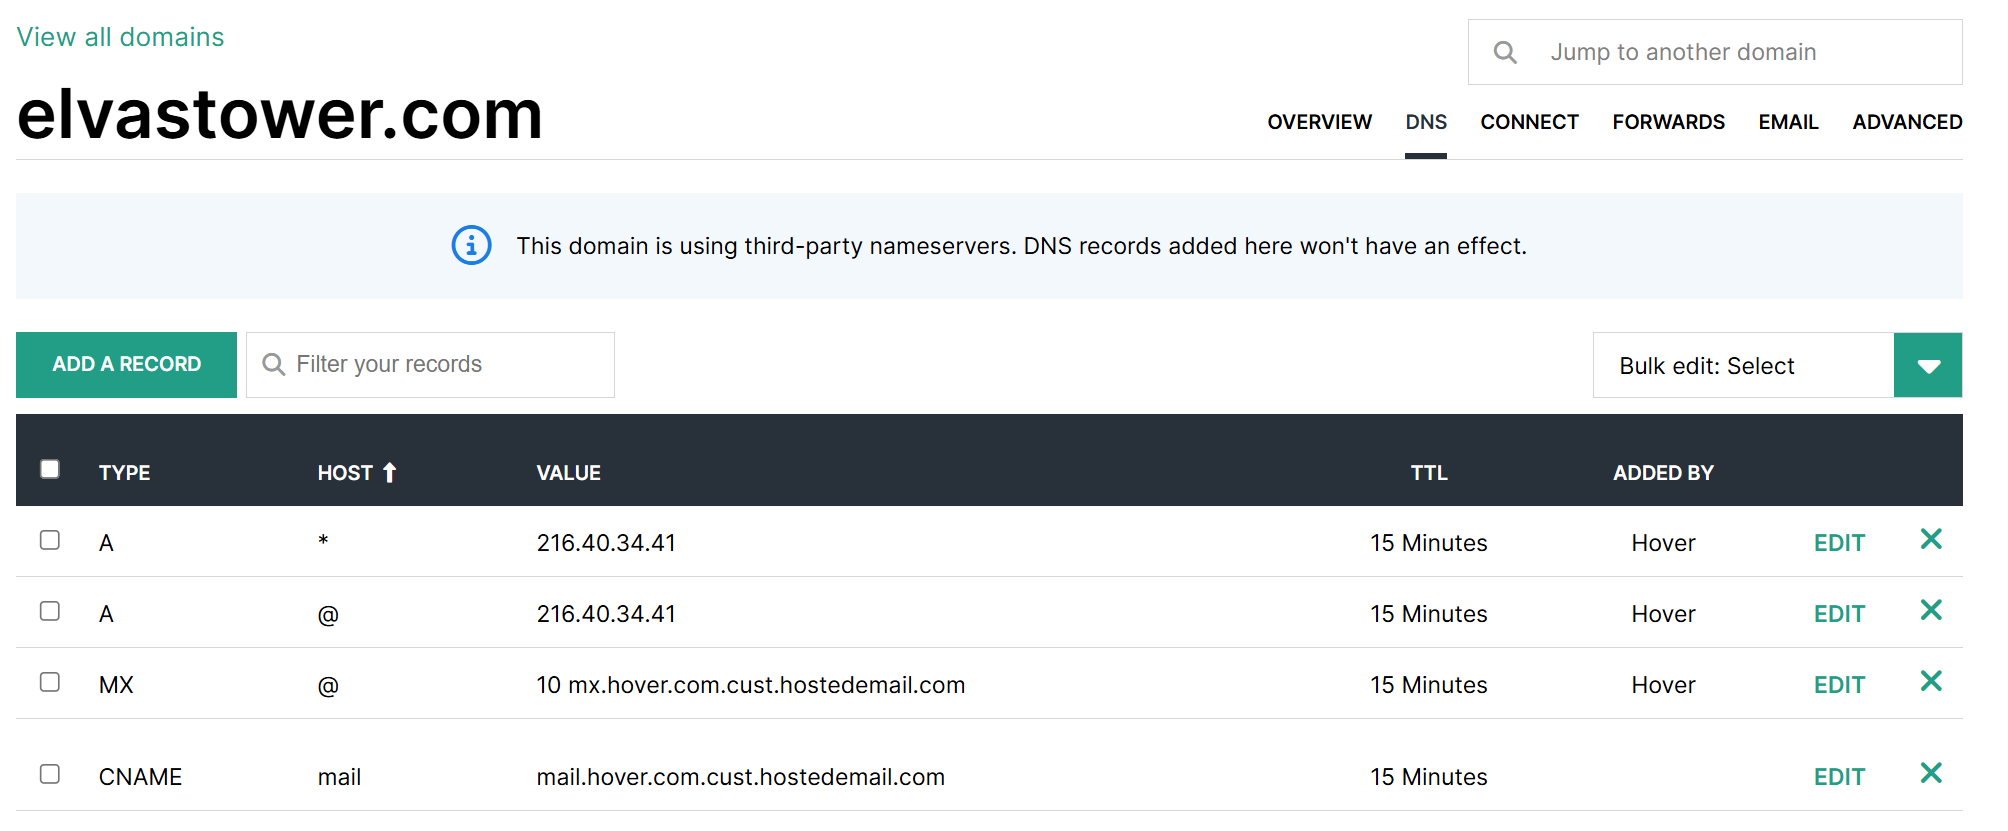This screenshot has height=831, width=2008.
Task: Click the CNAME value mail.hover.com.cust.hostedemail.com
Action: [740, 777]
